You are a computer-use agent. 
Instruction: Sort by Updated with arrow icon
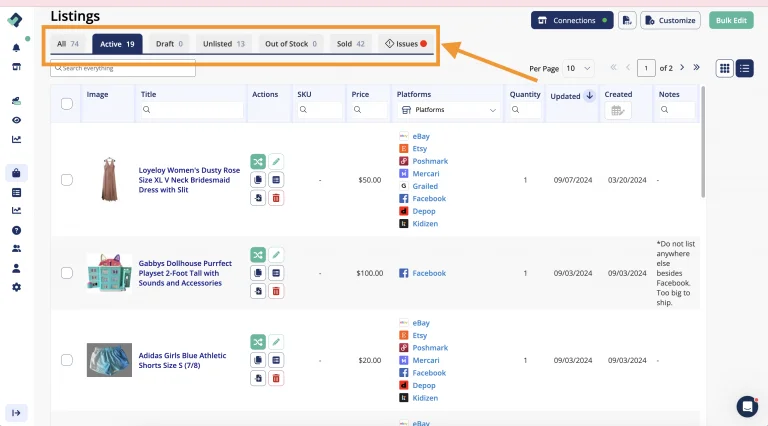click(x=590, y=96)
